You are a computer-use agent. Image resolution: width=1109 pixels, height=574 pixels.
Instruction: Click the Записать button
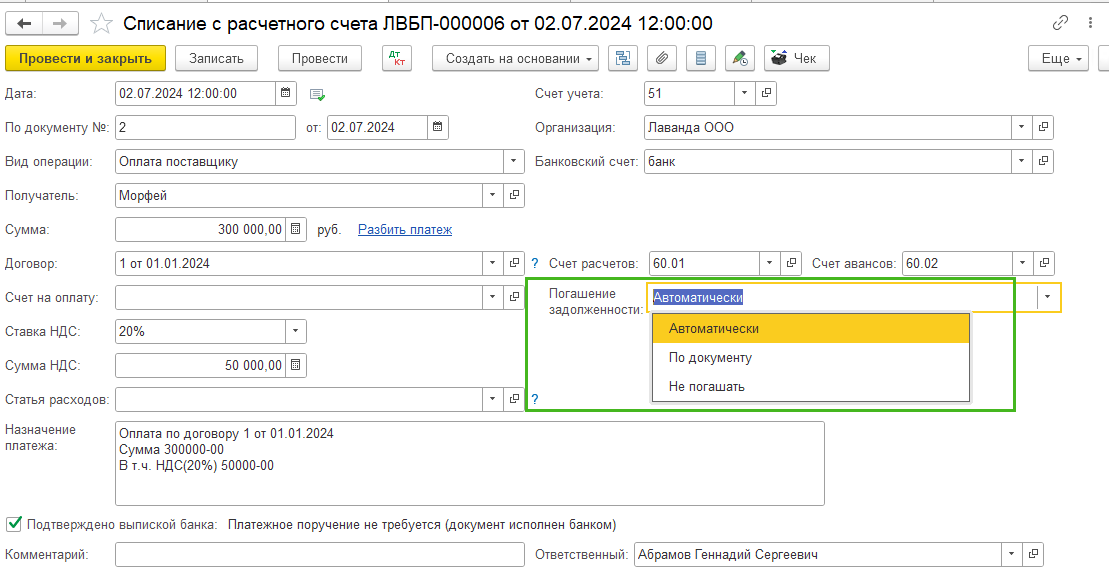click(216, 59)
